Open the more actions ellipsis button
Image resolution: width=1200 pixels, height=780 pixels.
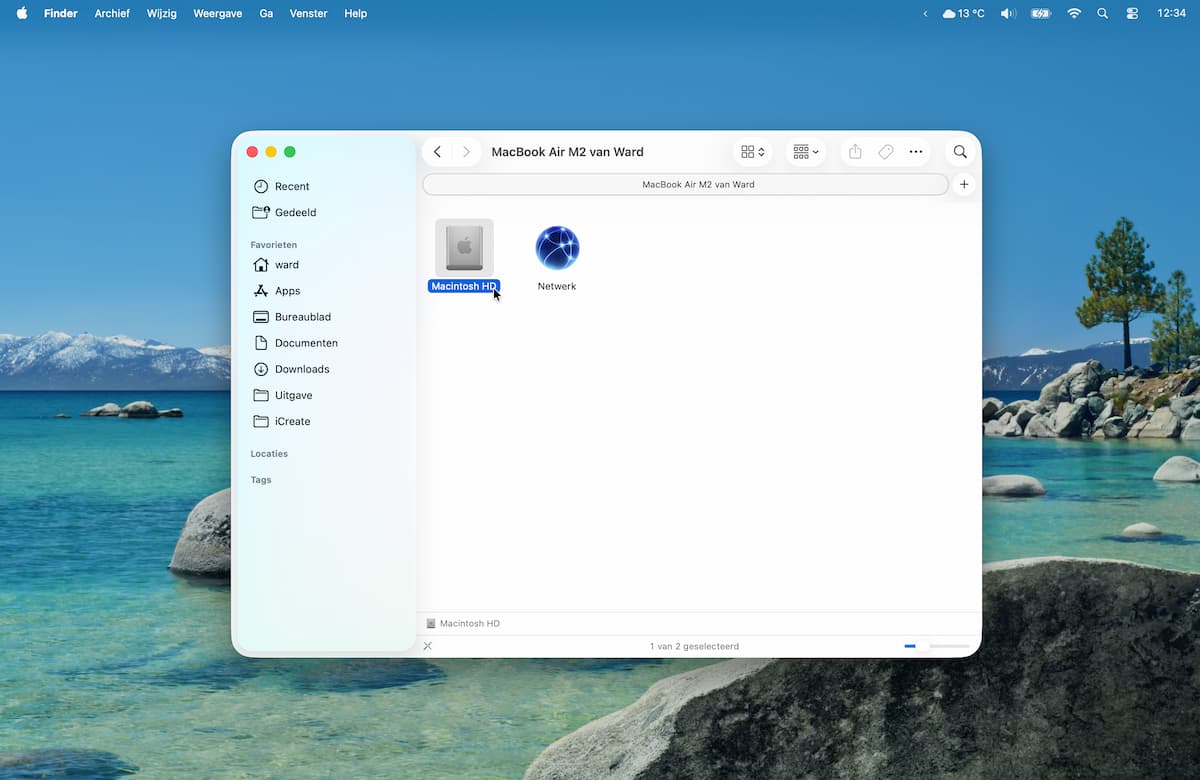[915, 152]
